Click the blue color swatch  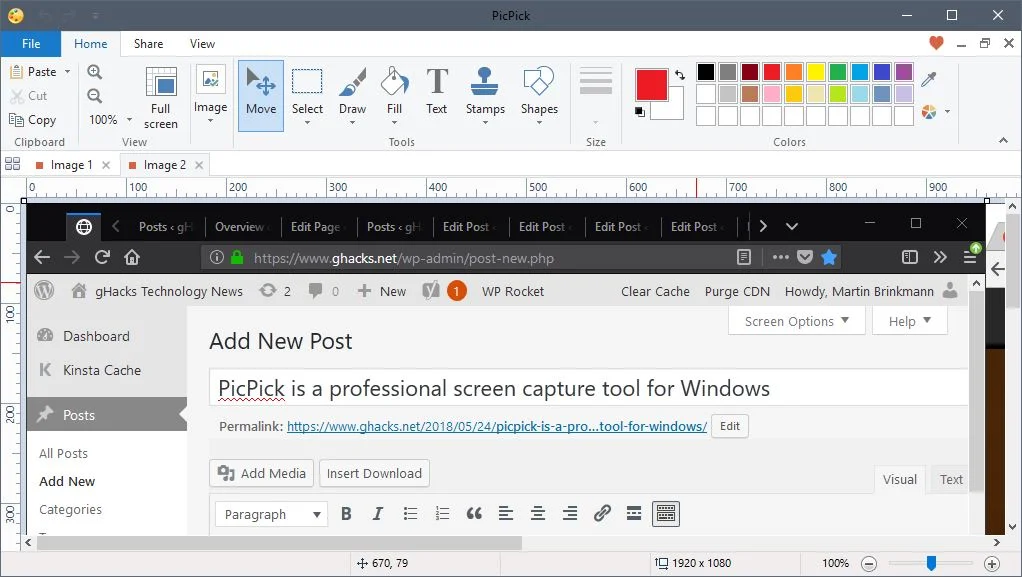coord(881,72)
